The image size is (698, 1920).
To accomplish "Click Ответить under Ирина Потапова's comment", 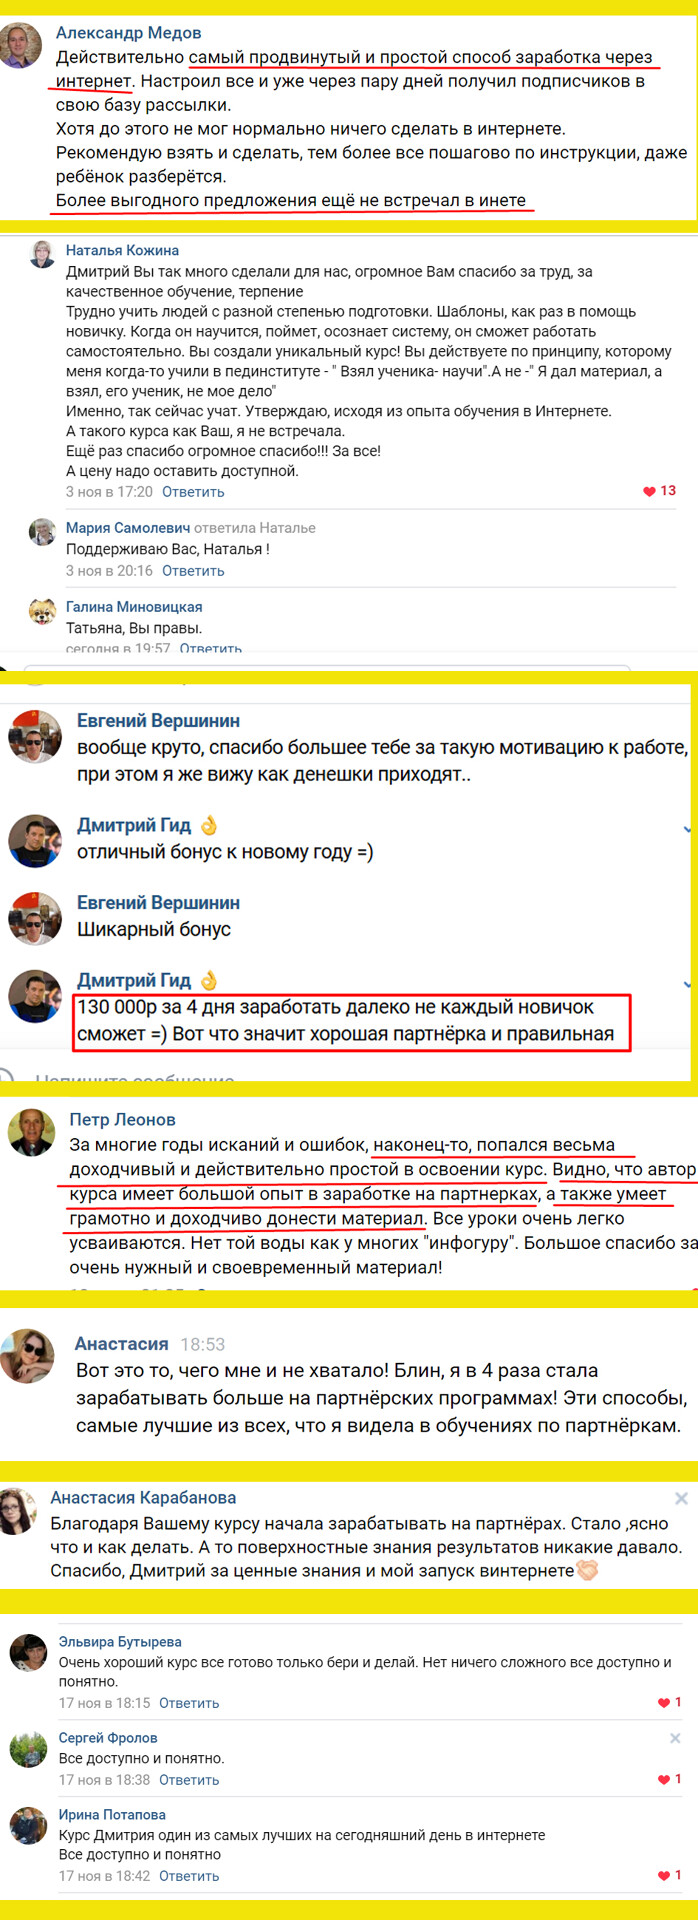I will pyautogui.click(x=189, y=1876).
